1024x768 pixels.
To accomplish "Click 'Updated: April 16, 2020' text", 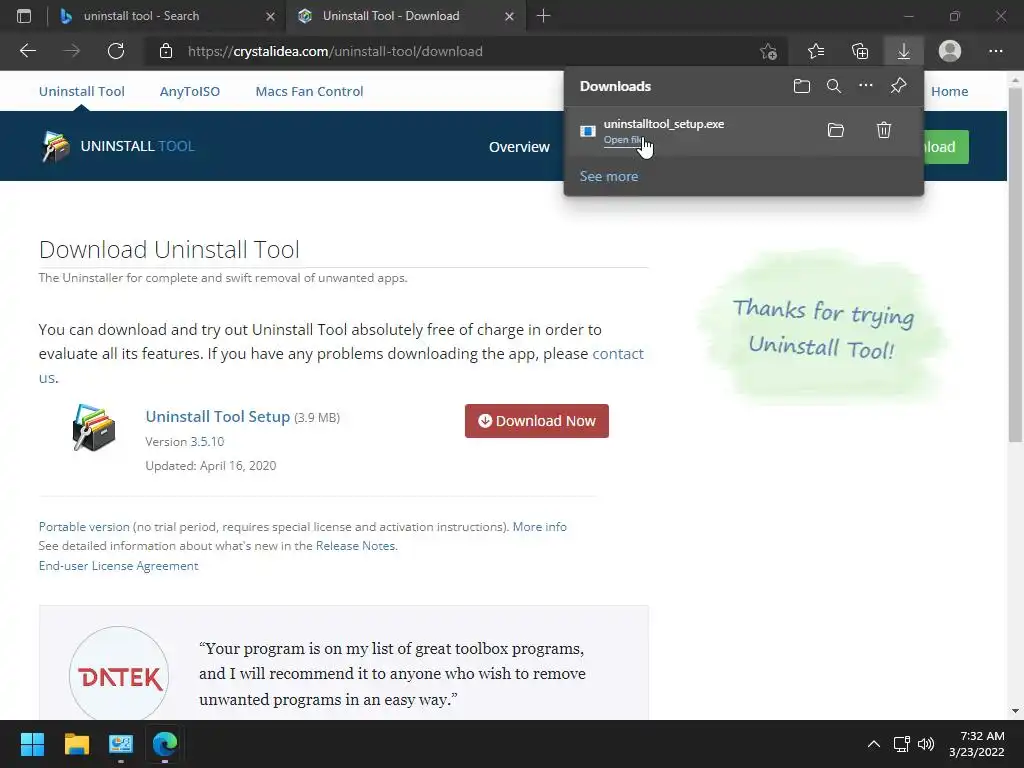I will pyautogui.click(x=210, y=466).
